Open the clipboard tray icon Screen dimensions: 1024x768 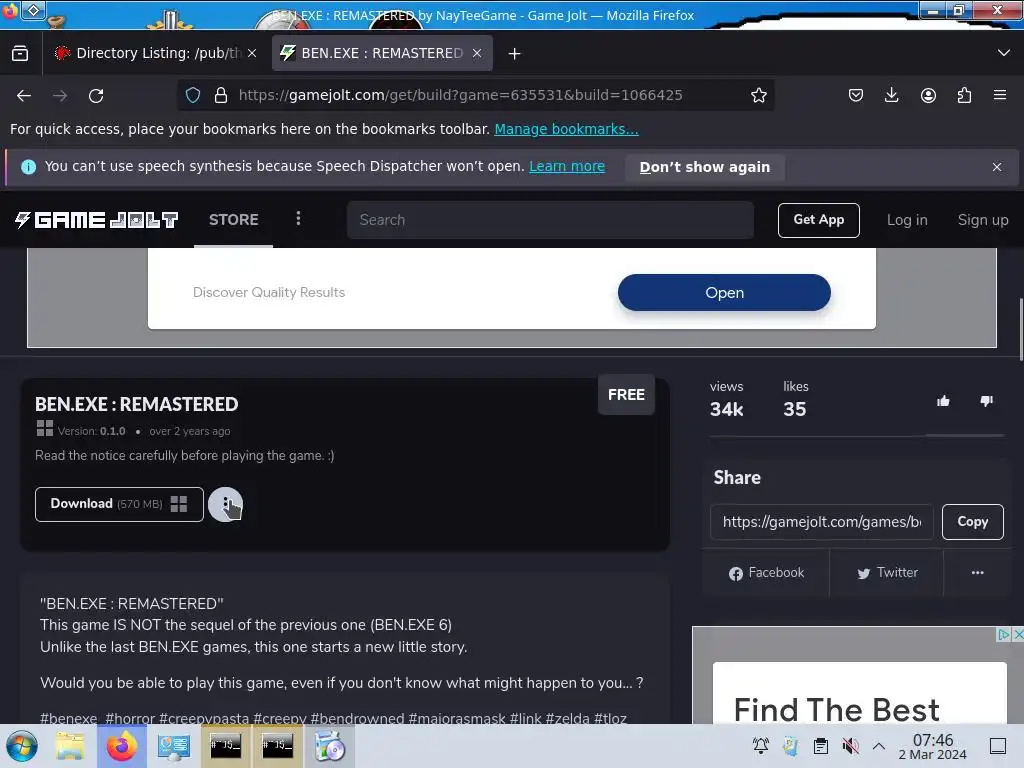pos(821,746)
